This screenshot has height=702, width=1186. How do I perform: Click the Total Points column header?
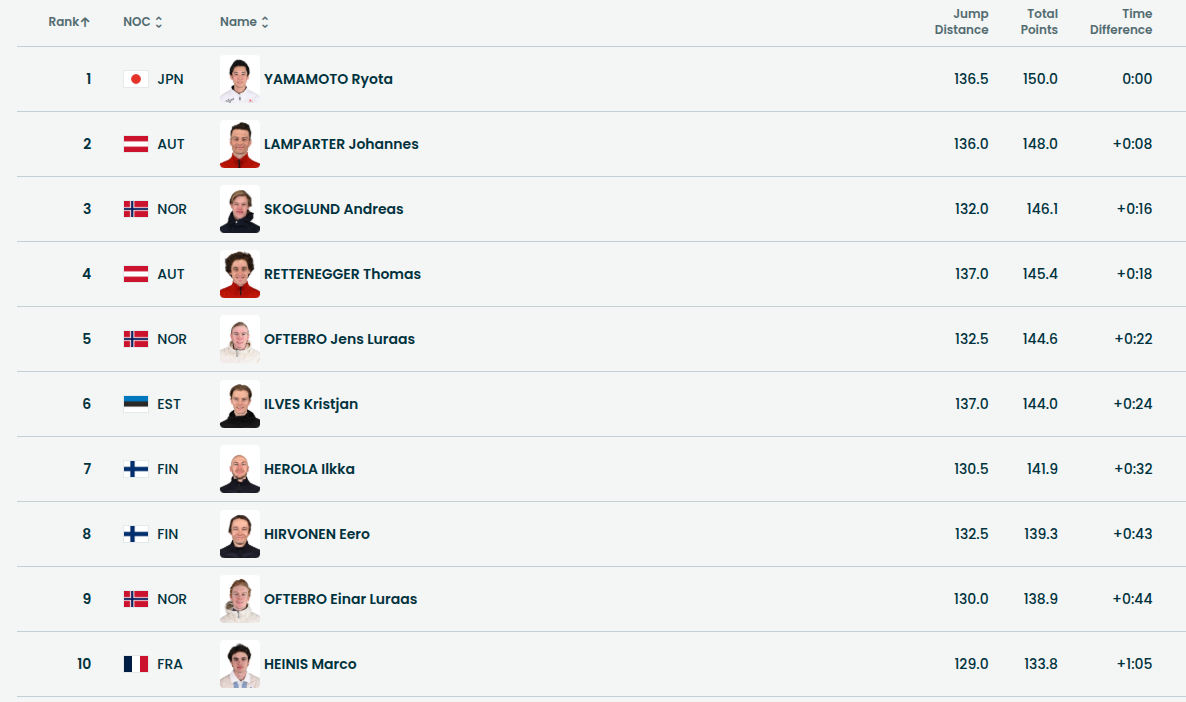[x=1039, y=22]
